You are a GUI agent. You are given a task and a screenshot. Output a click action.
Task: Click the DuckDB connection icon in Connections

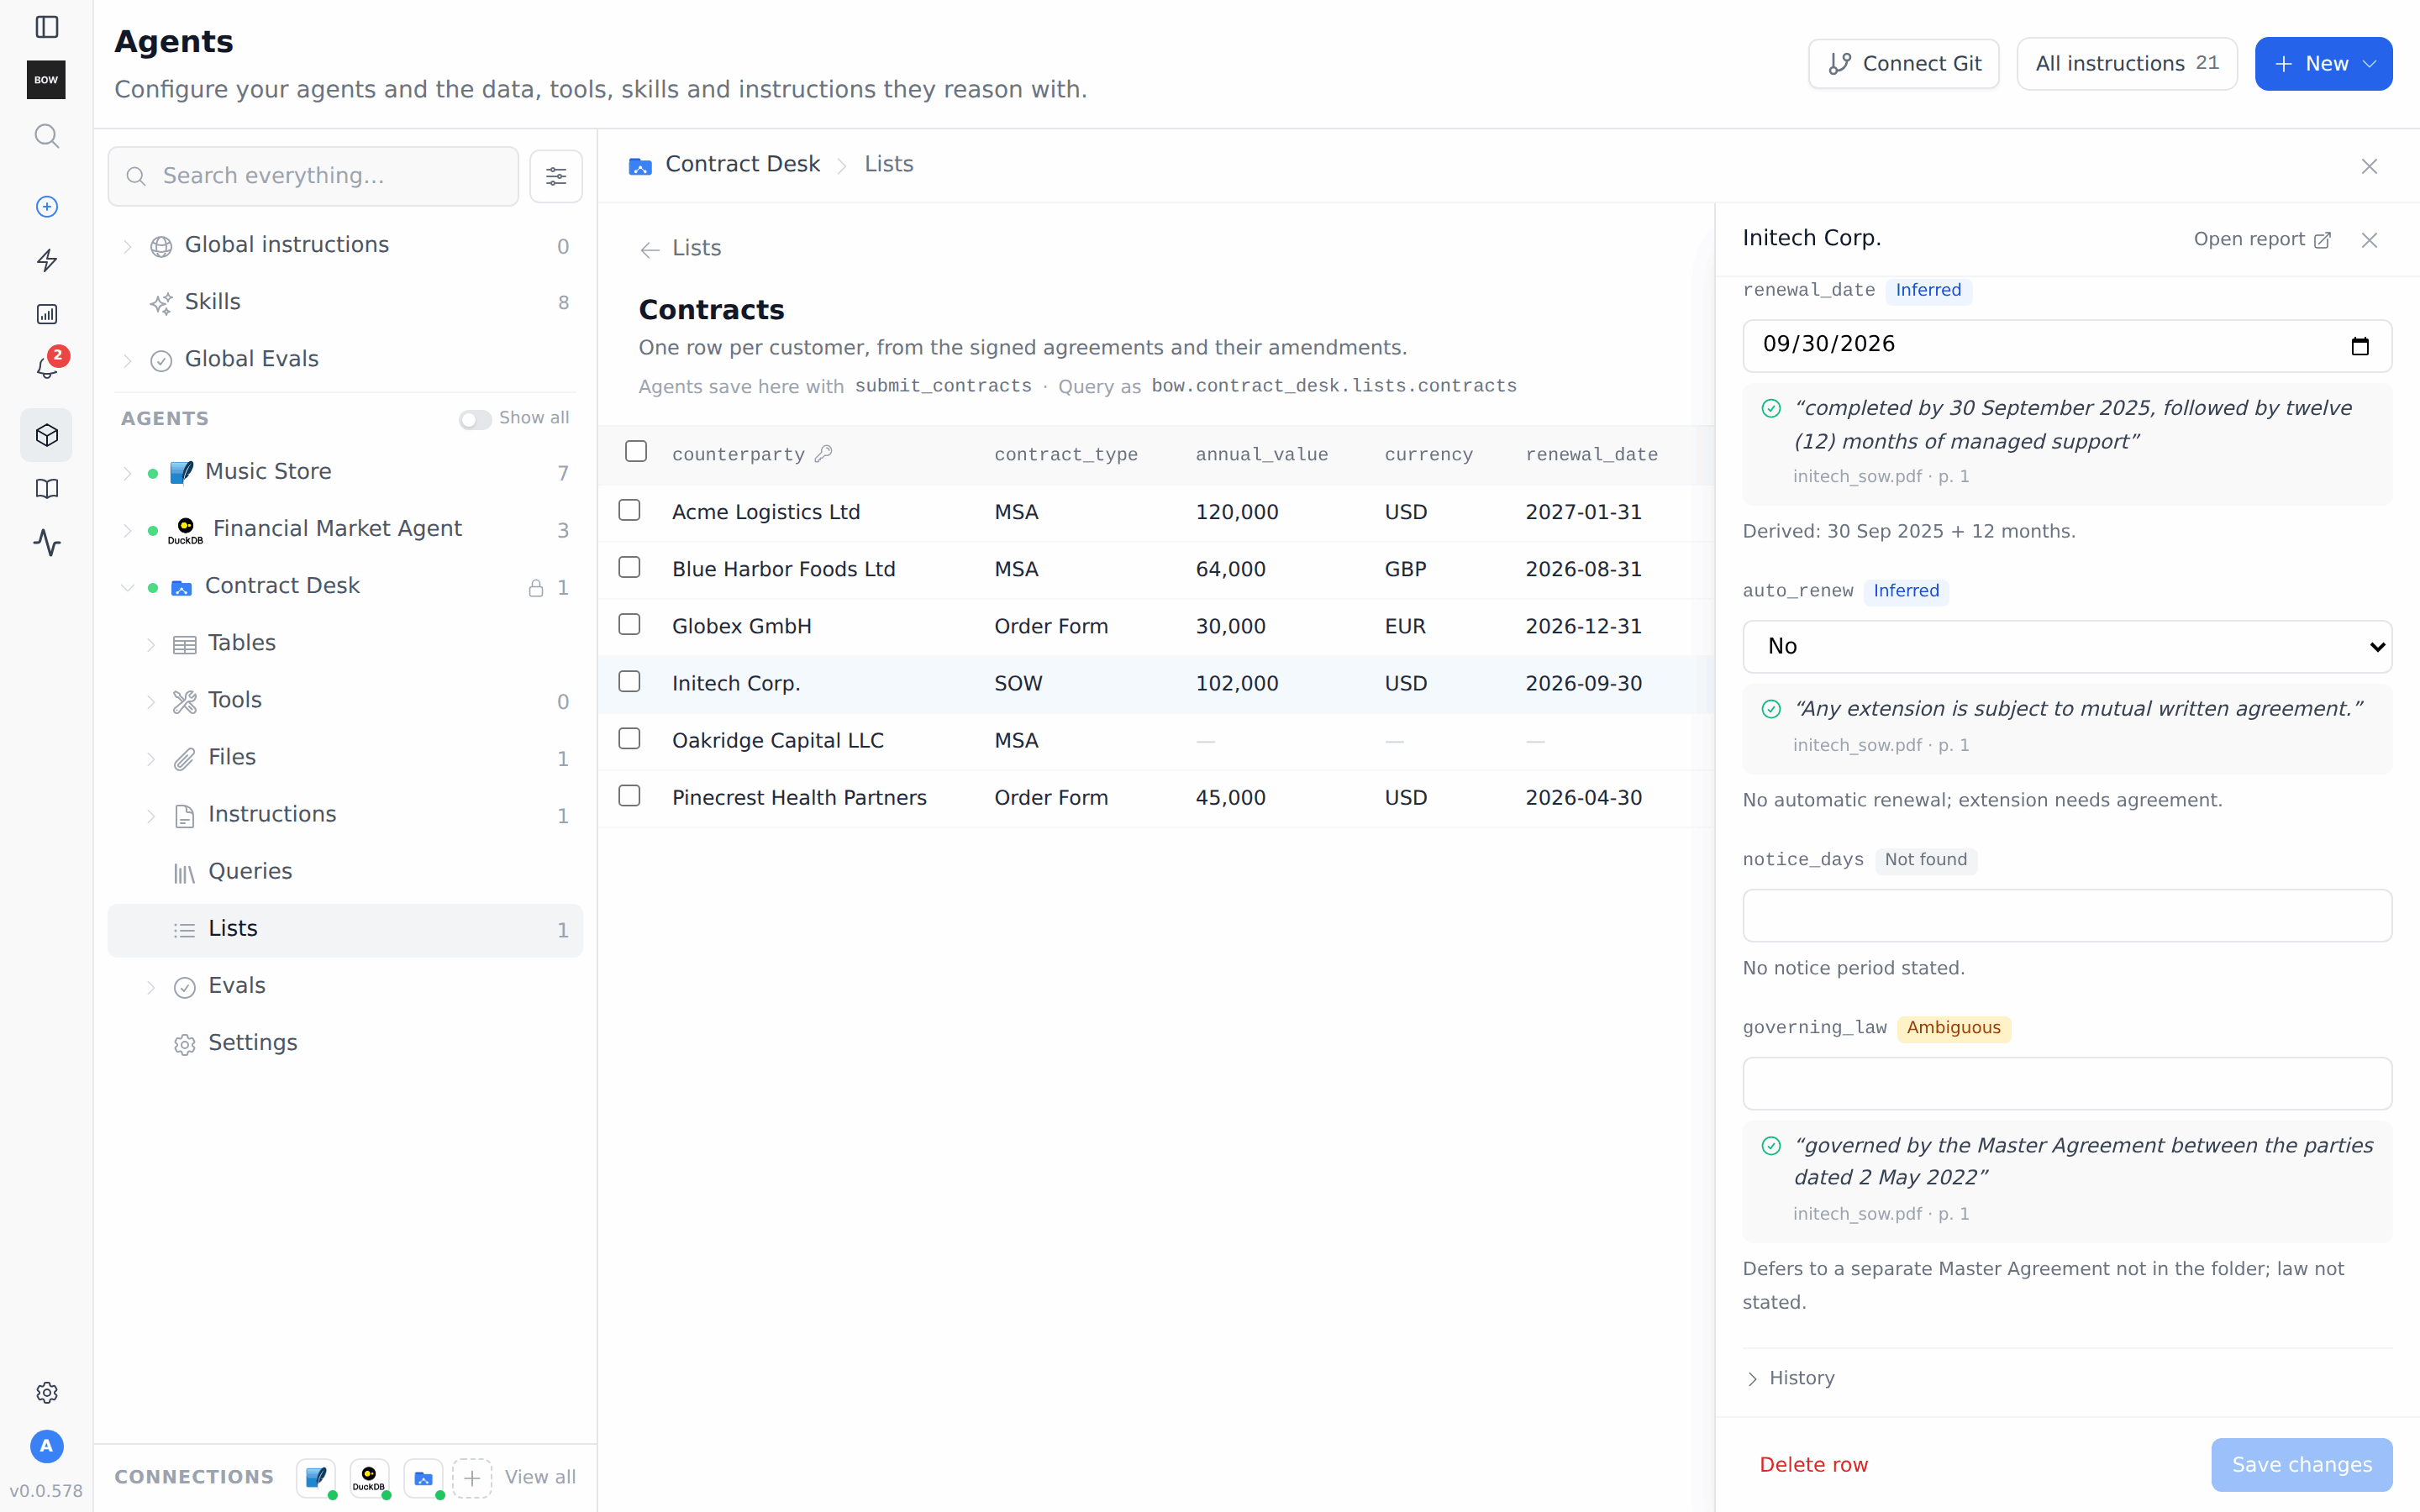coord(369,1477)
